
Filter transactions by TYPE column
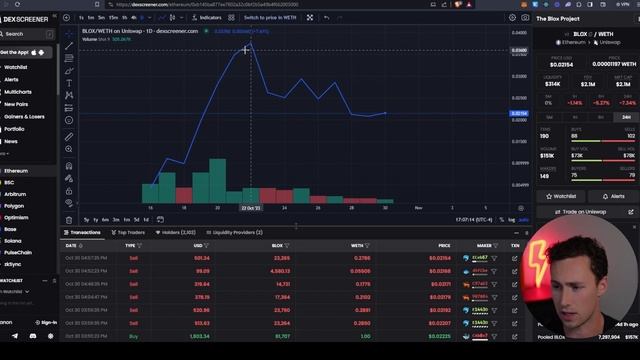coord(140,246)
